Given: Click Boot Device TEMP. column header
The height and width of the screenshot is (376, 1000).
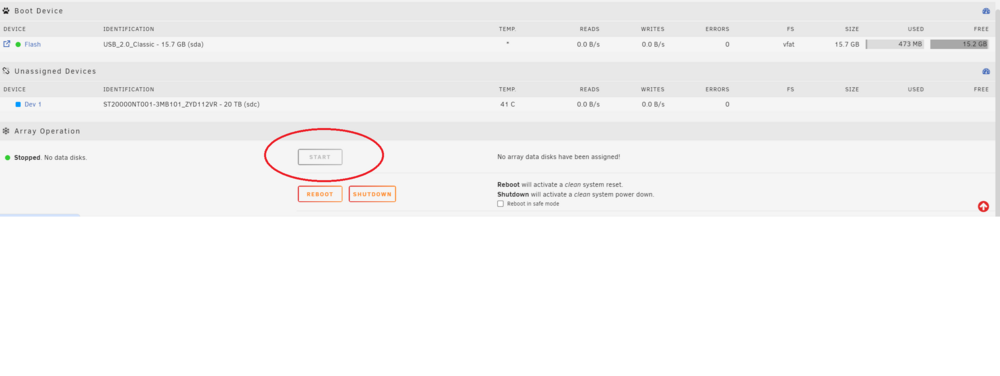Looking at the screenshot, I should (x=508, y=29).
